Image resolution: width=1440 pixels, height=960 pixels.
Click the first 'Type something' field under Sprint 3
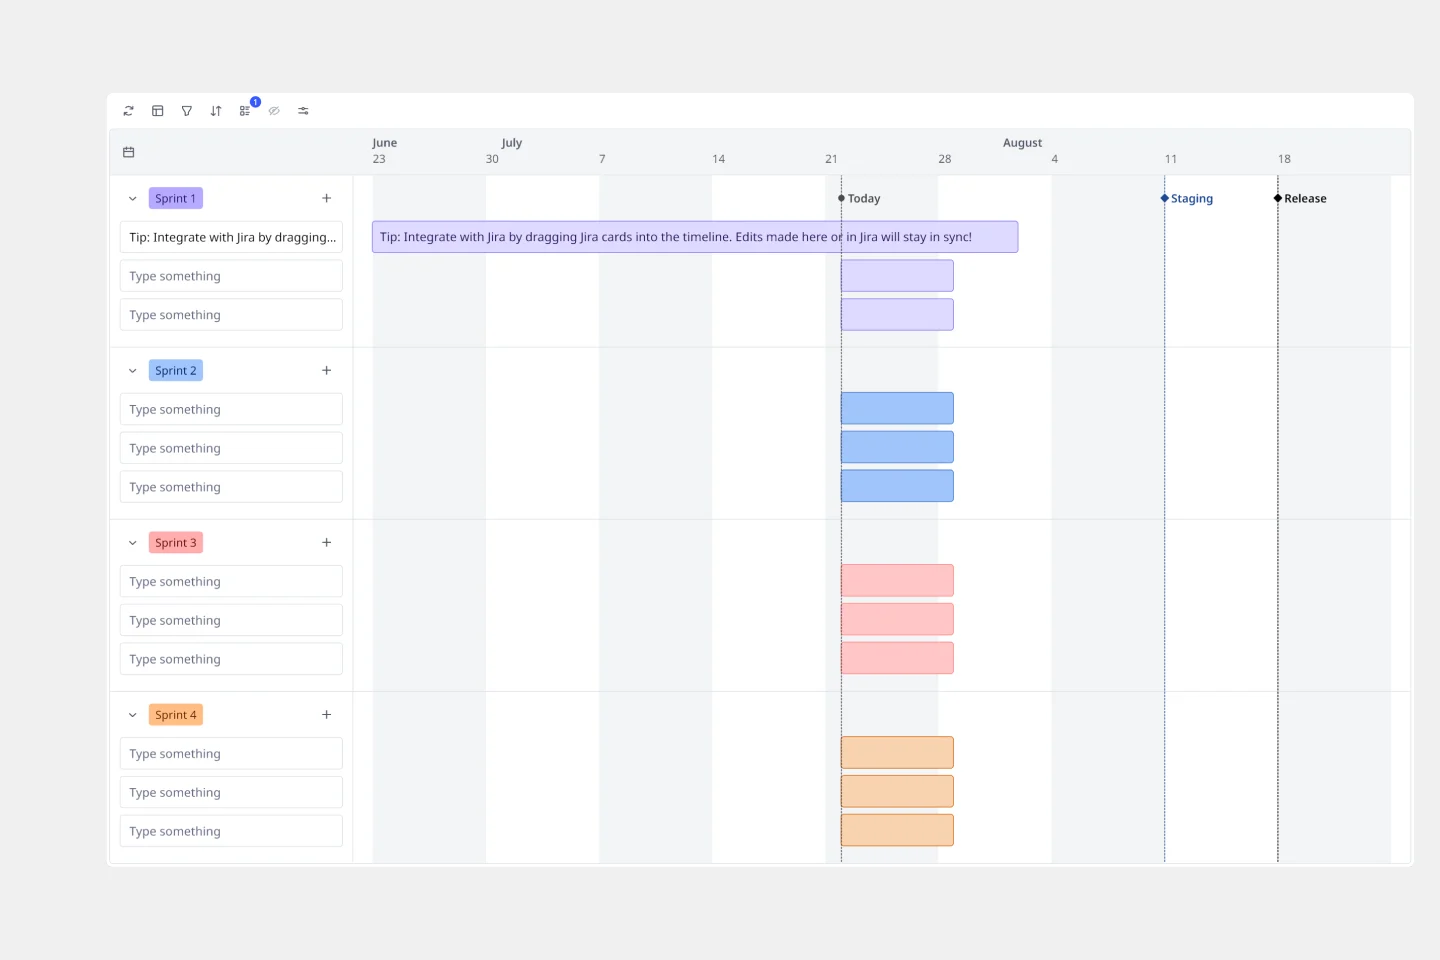[x=231, y=581]
